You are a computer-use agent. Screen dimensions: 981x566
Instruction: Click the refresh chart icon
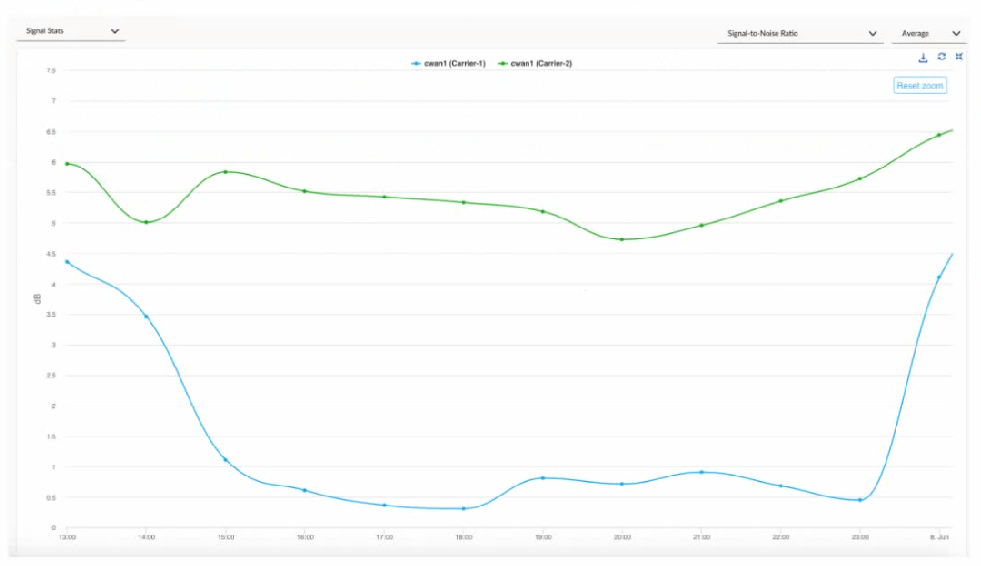(x=941, y=57)
